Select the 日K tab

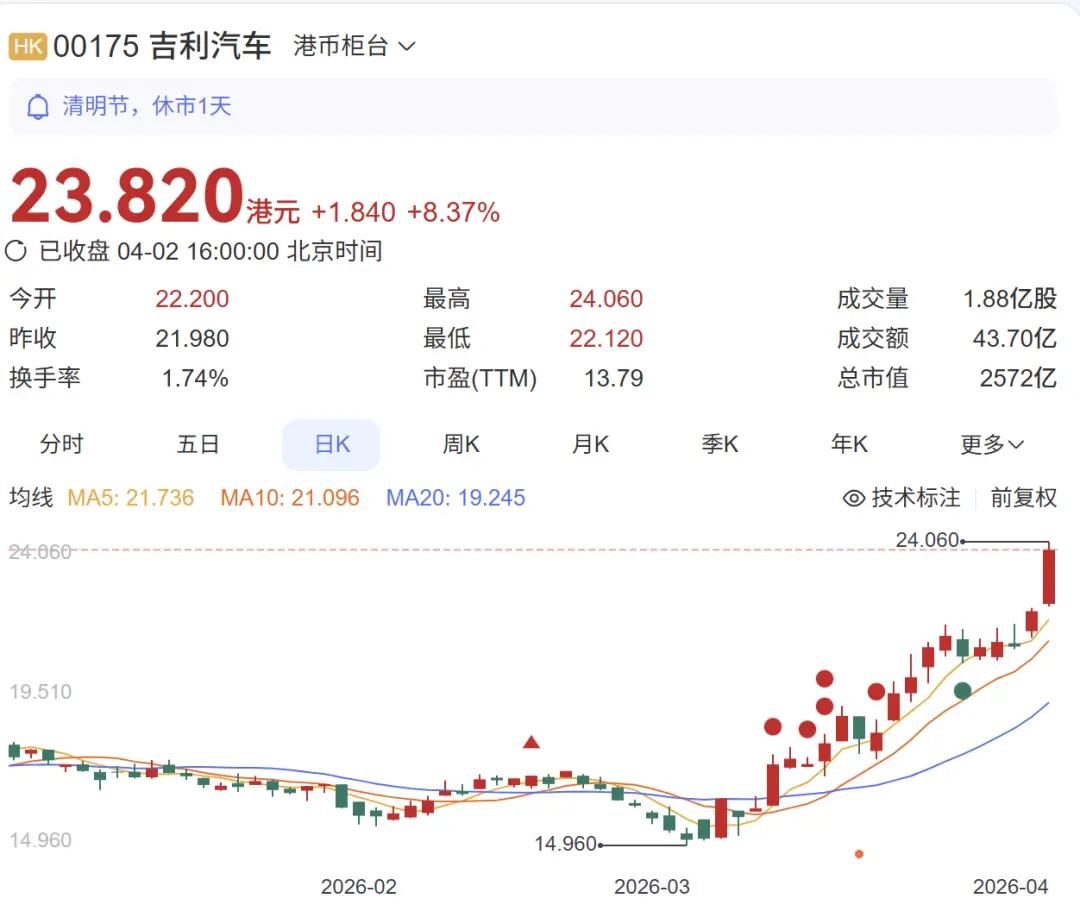331,444
